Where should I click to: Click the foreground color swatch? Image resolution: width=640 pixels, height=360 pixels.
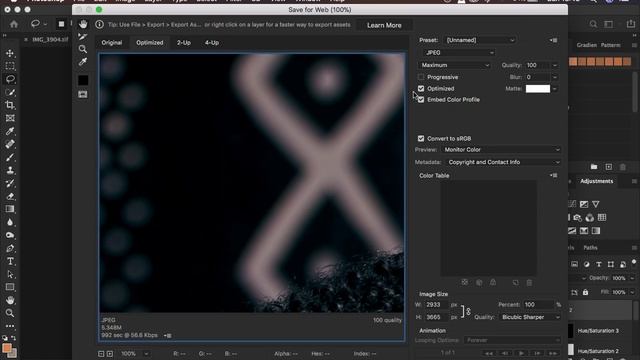pos(7,348)
